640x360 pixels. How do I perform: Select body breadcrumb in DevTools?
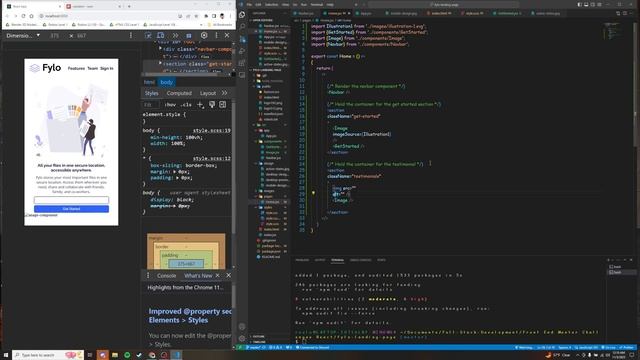click(167, 82)
